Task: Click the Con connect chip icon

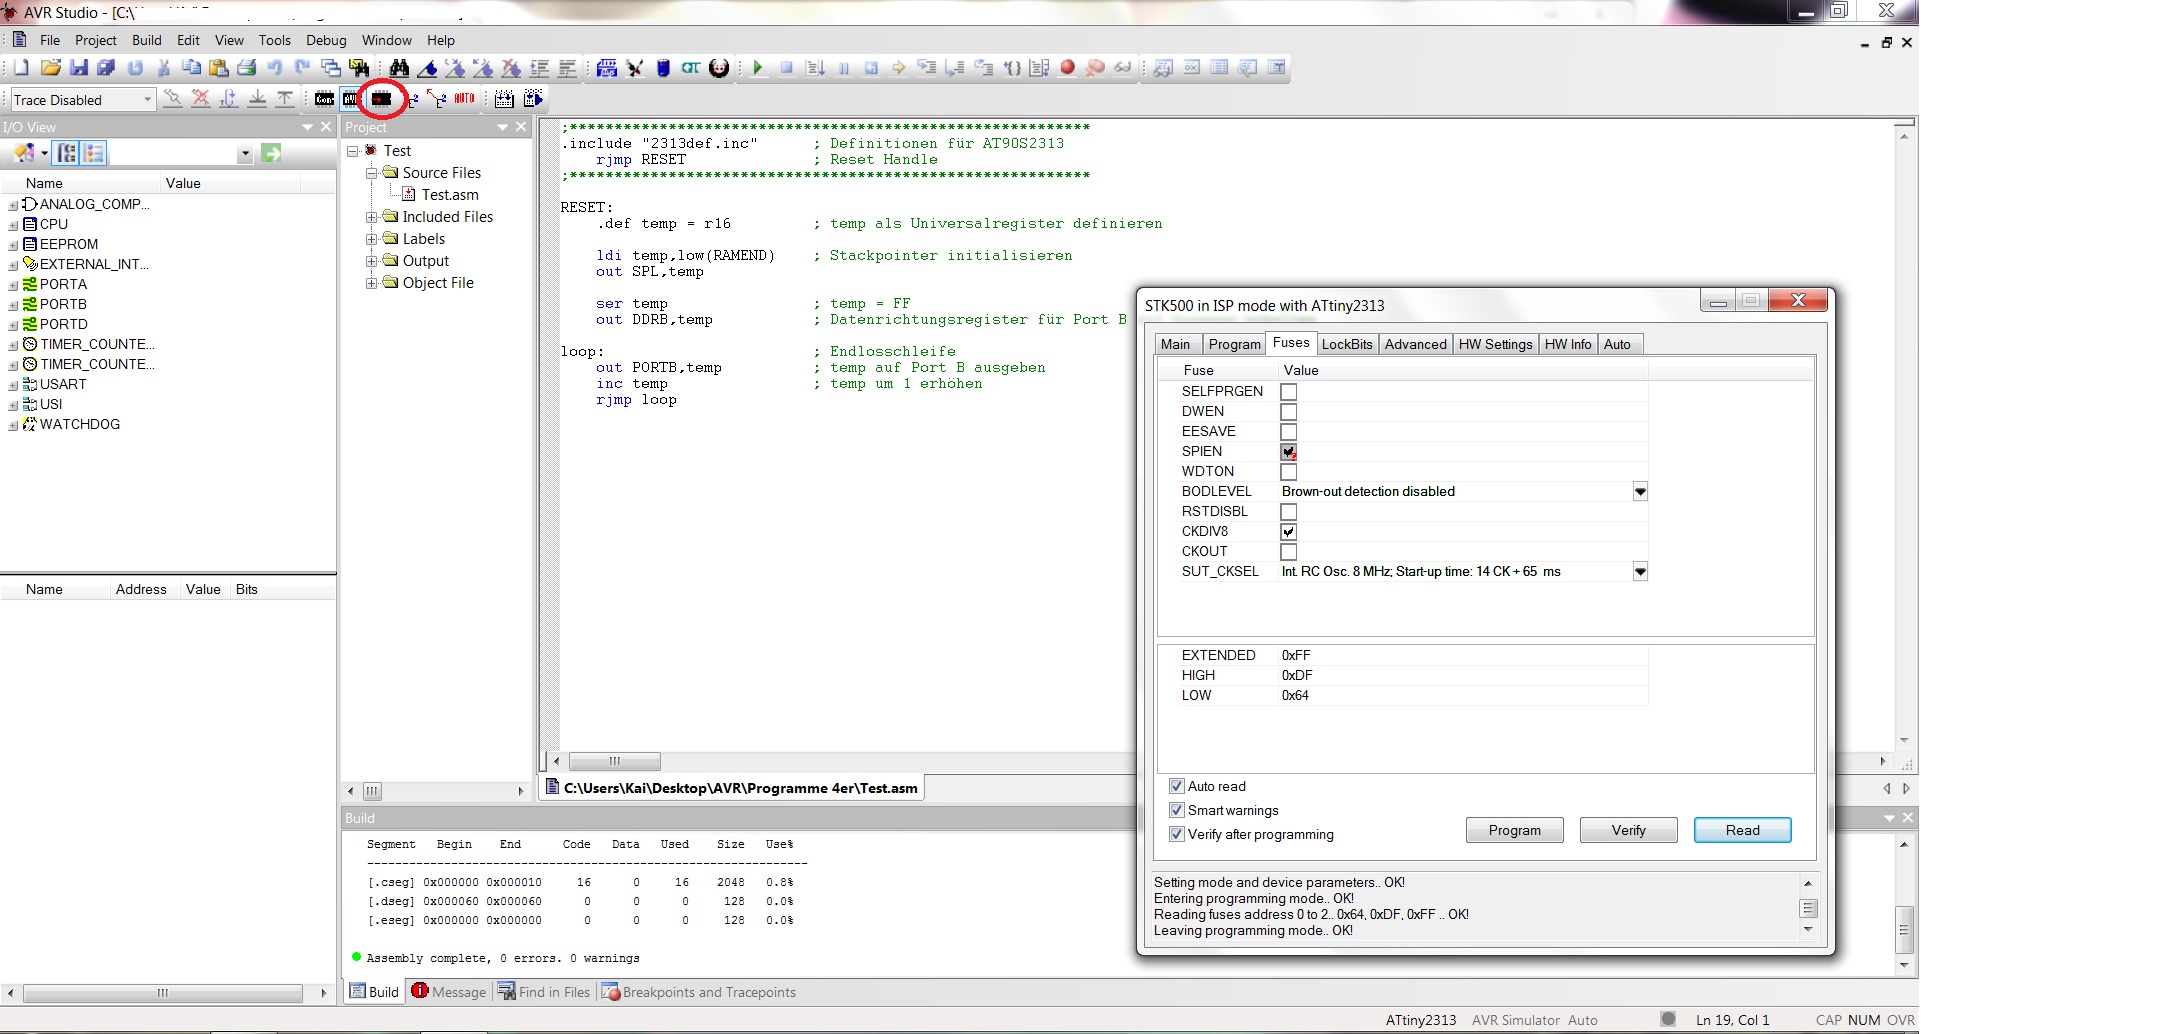Action: tap(324, 99)
